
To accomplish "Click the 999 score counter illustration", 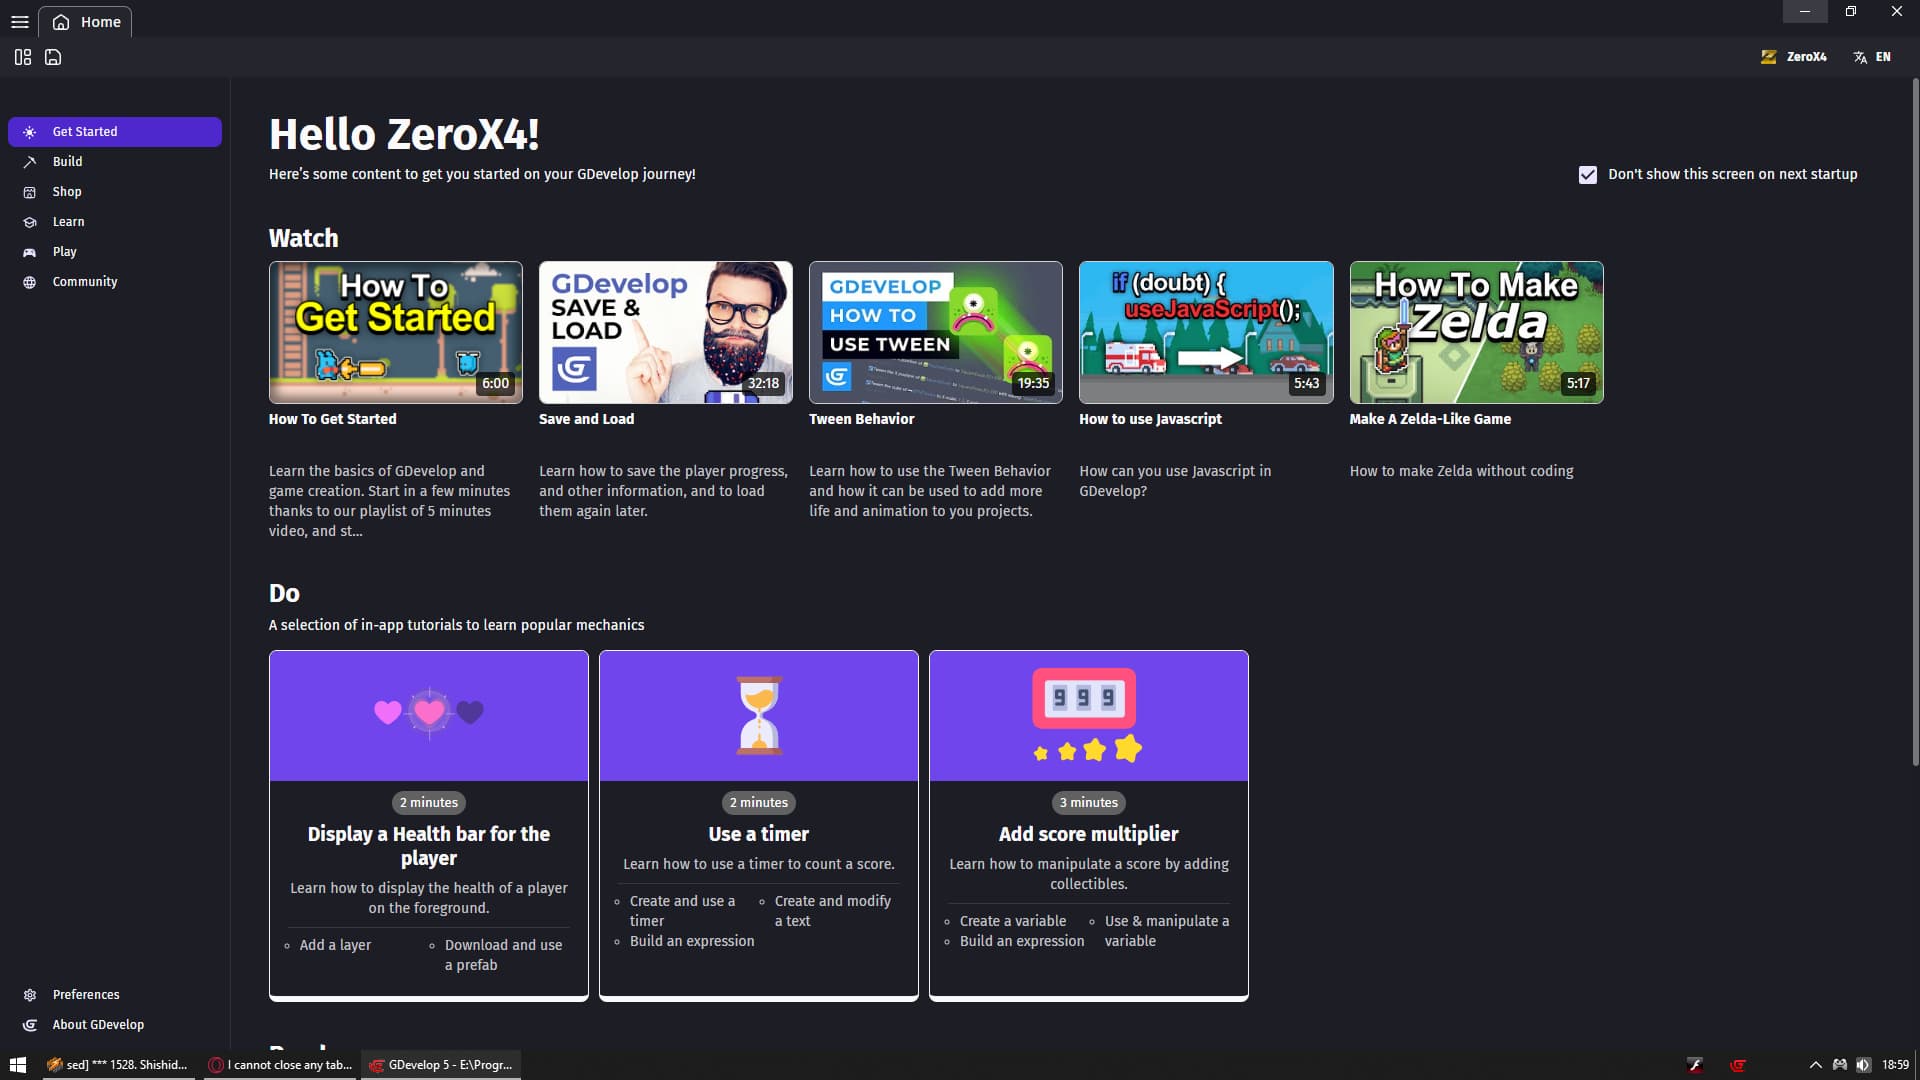I will 1086,715.
